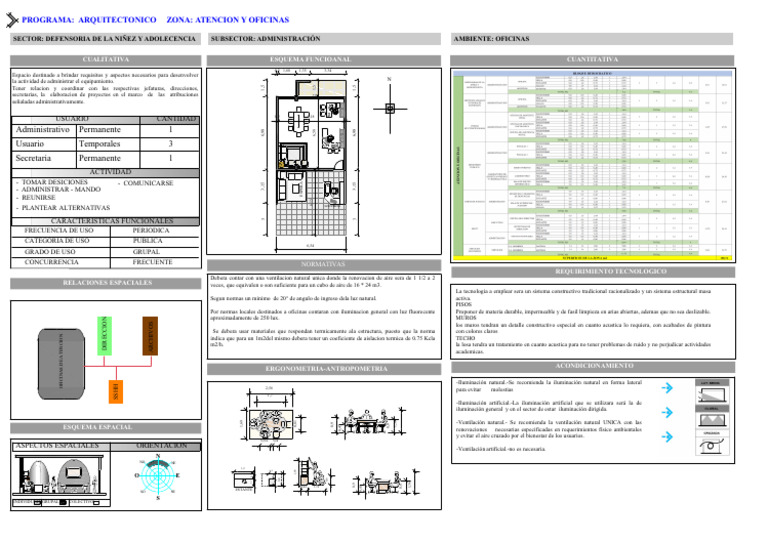Tick the filled GRUPAL box under the sketch
Viewport: 768px width, 543px height.
tap(62, 502)
